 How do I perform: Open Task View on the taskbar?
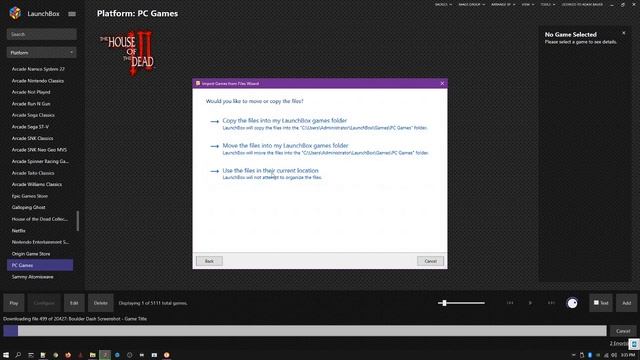(31, 355)
